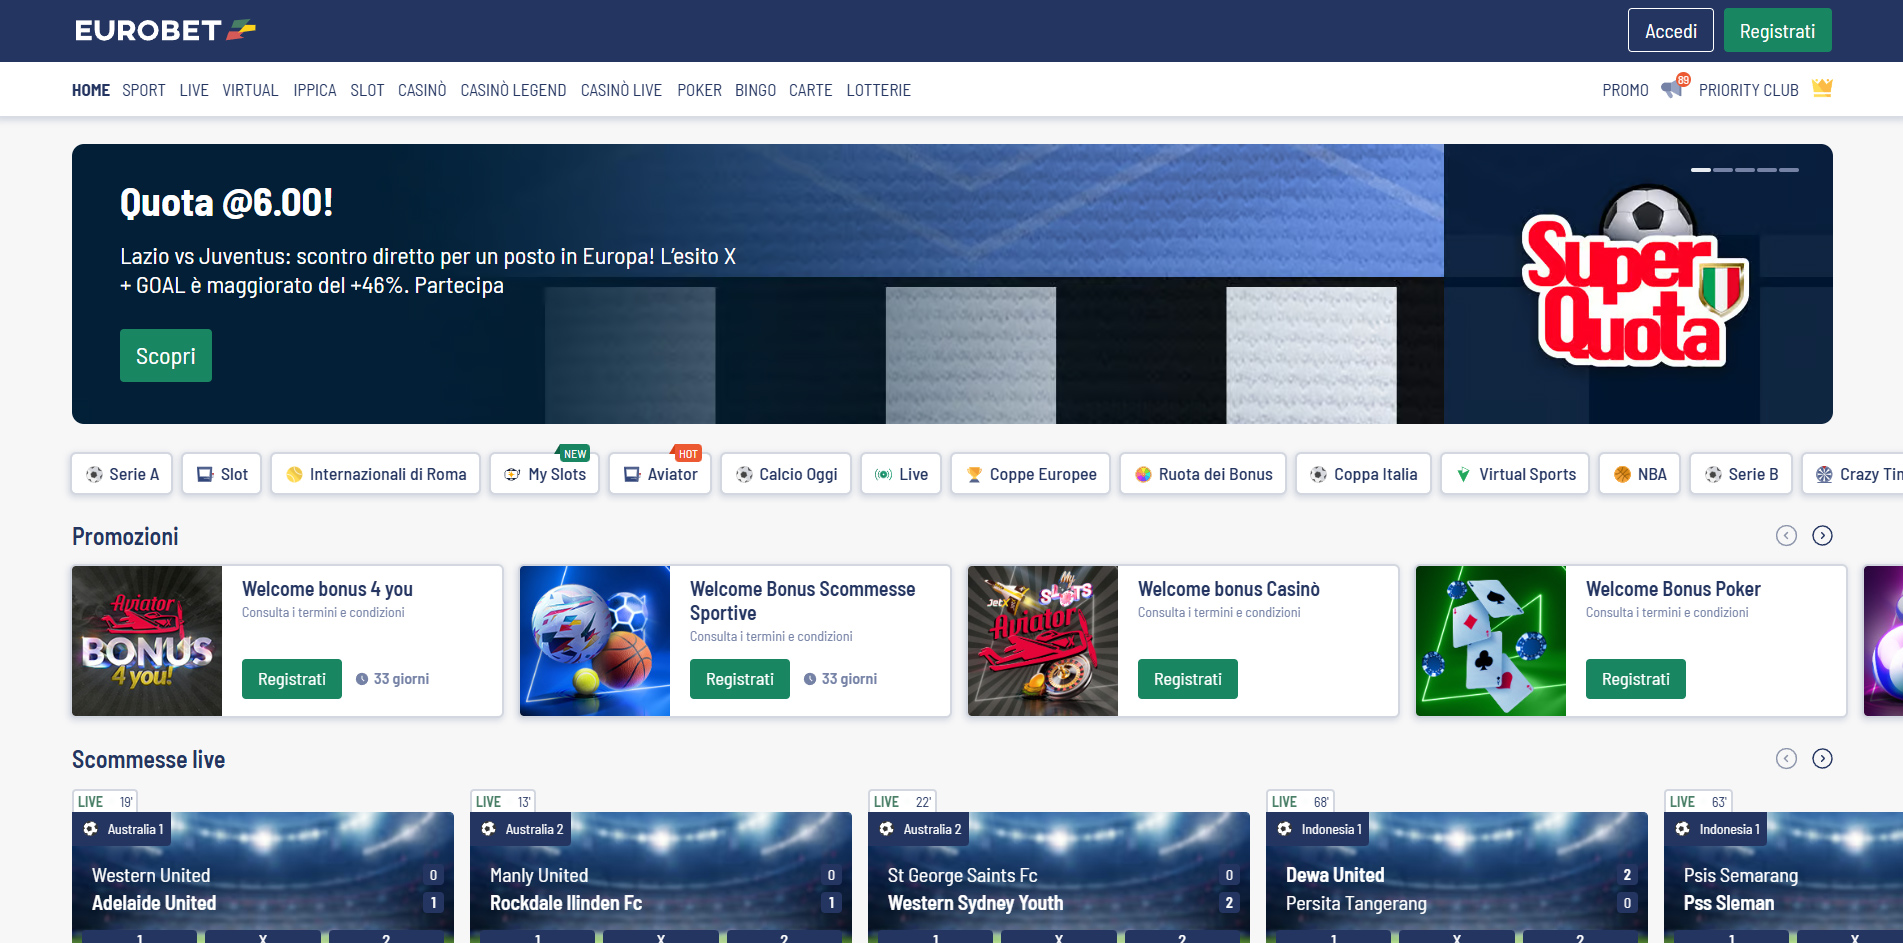Open Ruota dei Bonus chip
Screen dimensions: 1903x943
(1203, 474)
